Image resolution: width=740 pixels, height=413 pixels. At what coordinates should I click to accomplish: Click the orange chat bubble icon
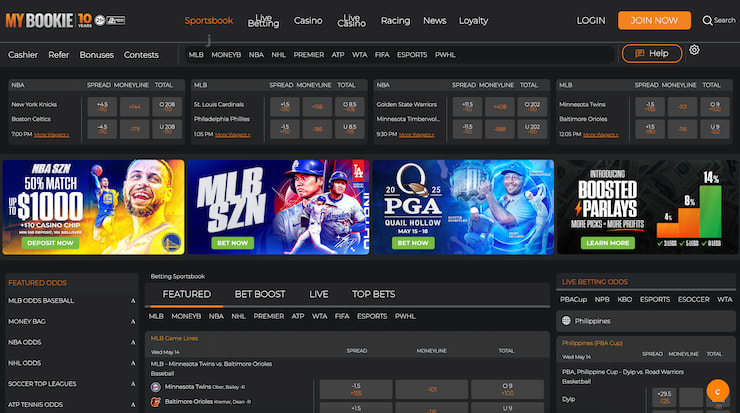click(x=717, y=391)
